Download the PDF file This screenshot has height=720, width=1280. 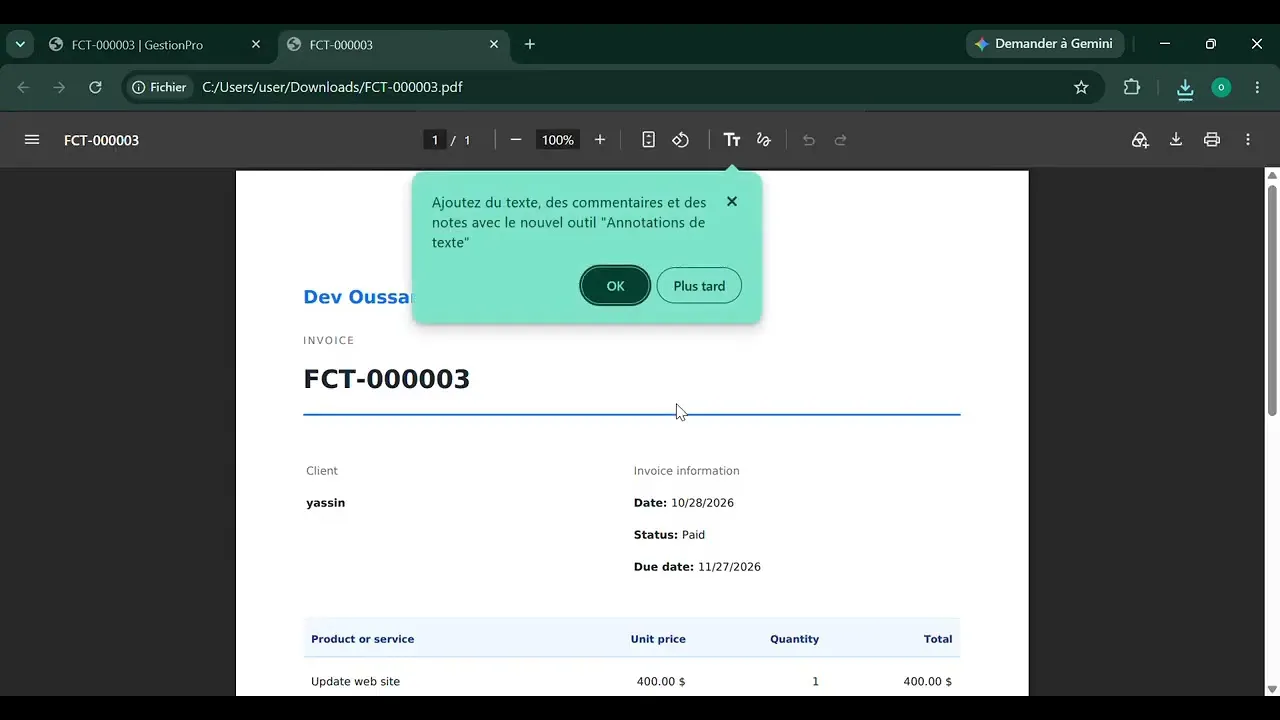[x=1176, y=140]
